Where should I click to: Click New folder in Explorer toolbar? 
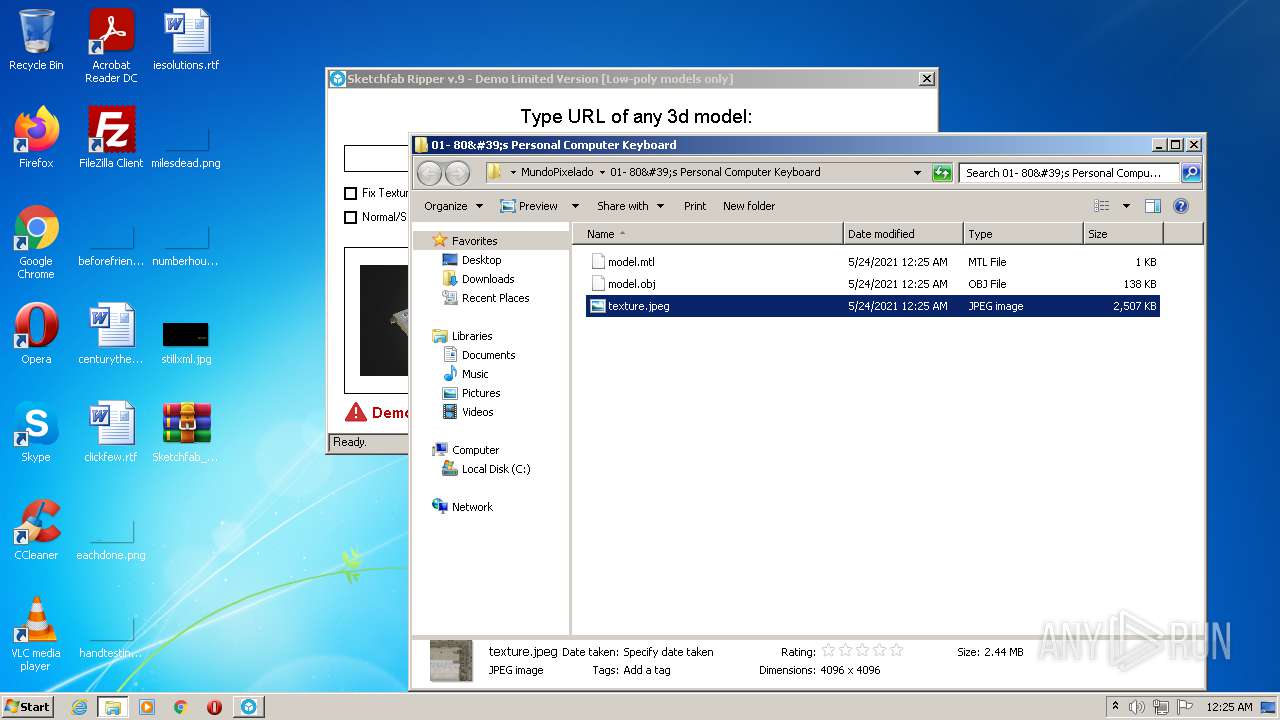coord(749,206)
